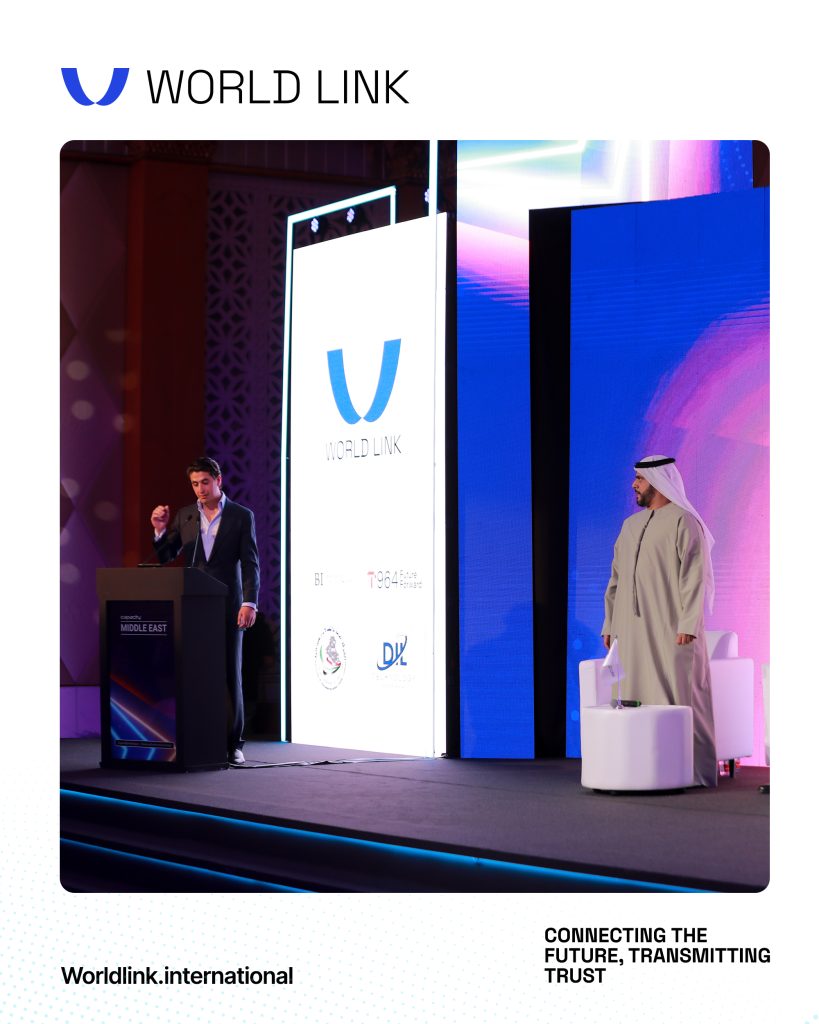The width and height of the screenshot is (819, 1024).
Task: Click the BI partial logo on banner
Action: tap(319, 579)
